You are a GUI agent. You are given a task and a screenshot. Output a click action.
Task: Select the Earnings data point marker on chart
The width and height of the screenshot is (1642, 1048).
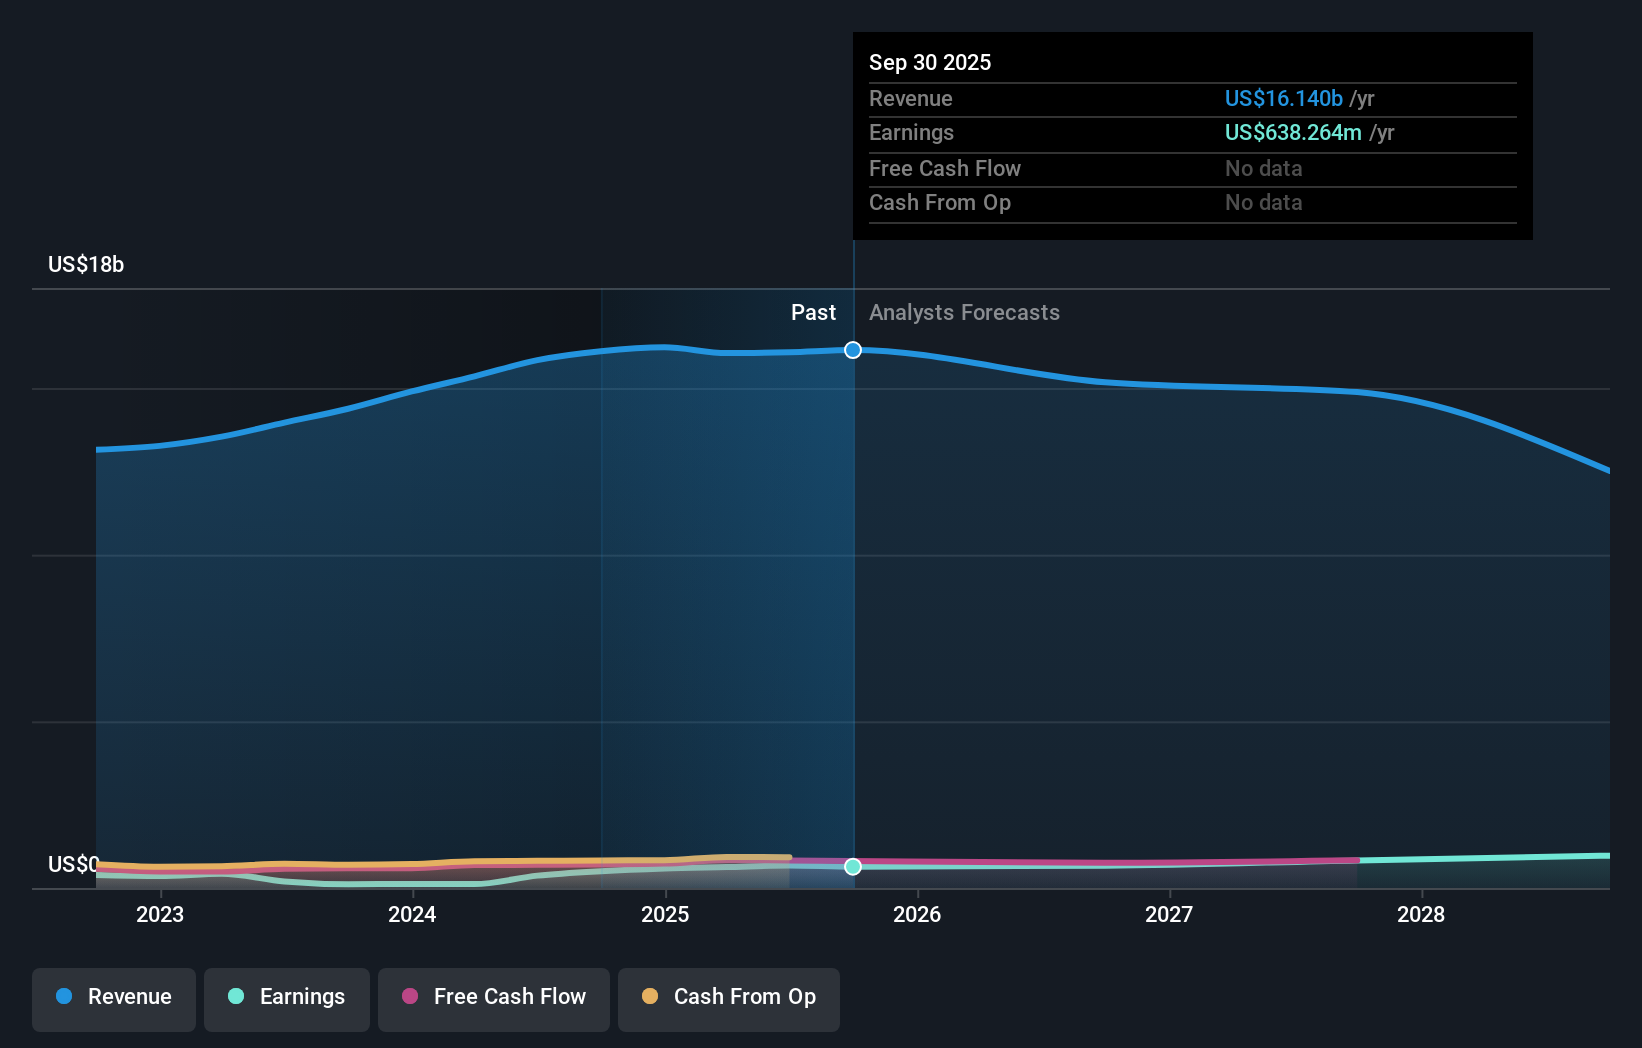[x=852, y=867]
